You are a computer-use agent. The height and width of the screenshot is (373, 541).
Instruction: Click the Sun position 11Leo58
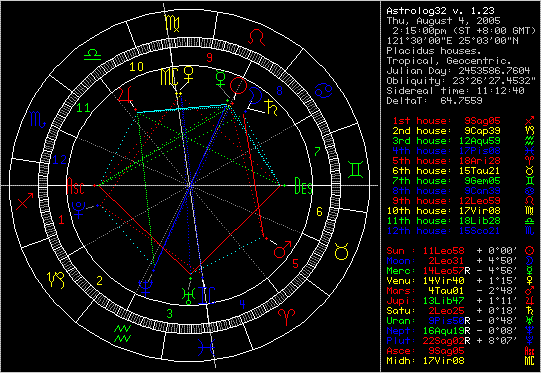tap(443, 251)
